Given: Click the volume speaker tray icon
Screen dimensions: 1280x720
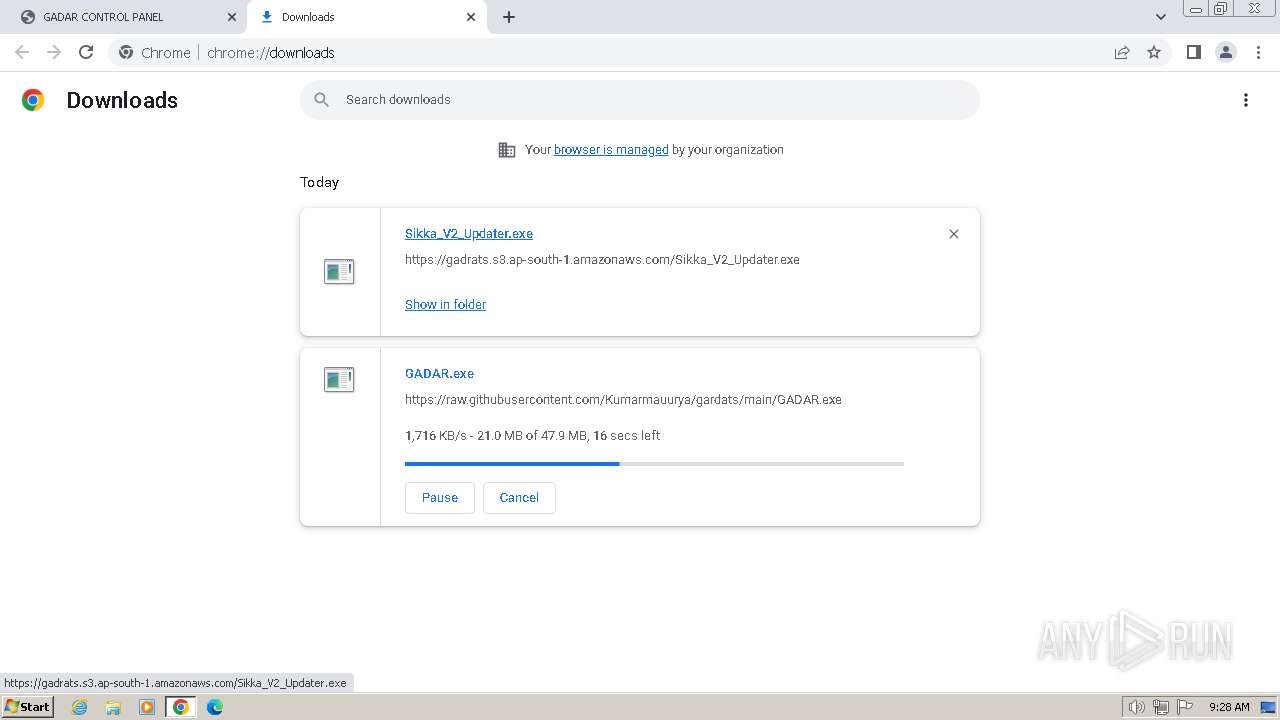Looking at the screenshot, I should [x=1137, y=707].
